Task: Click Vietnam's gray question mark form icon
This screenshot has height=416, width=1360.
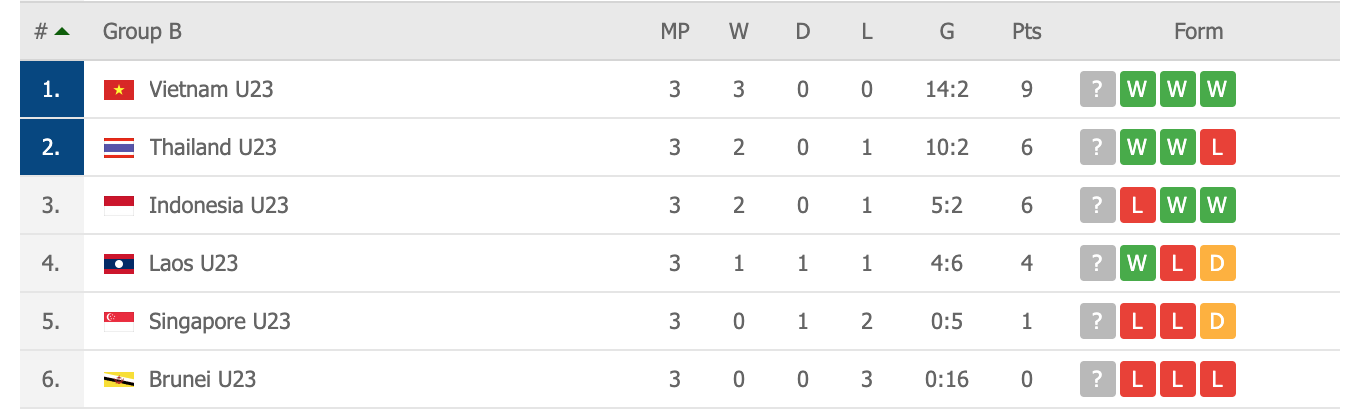Action: (x=1097, y=90)
